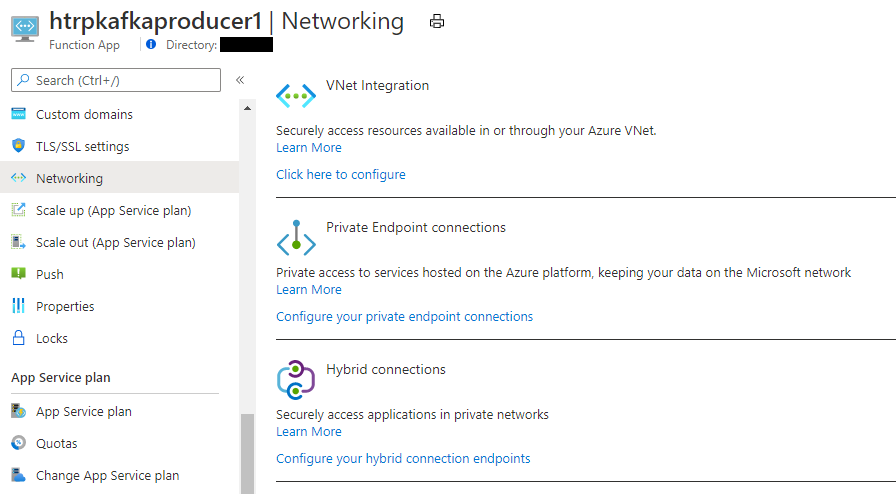Click the Private Endpoint connections icon
The image size is (896, 494).
[x=296, y=239]
